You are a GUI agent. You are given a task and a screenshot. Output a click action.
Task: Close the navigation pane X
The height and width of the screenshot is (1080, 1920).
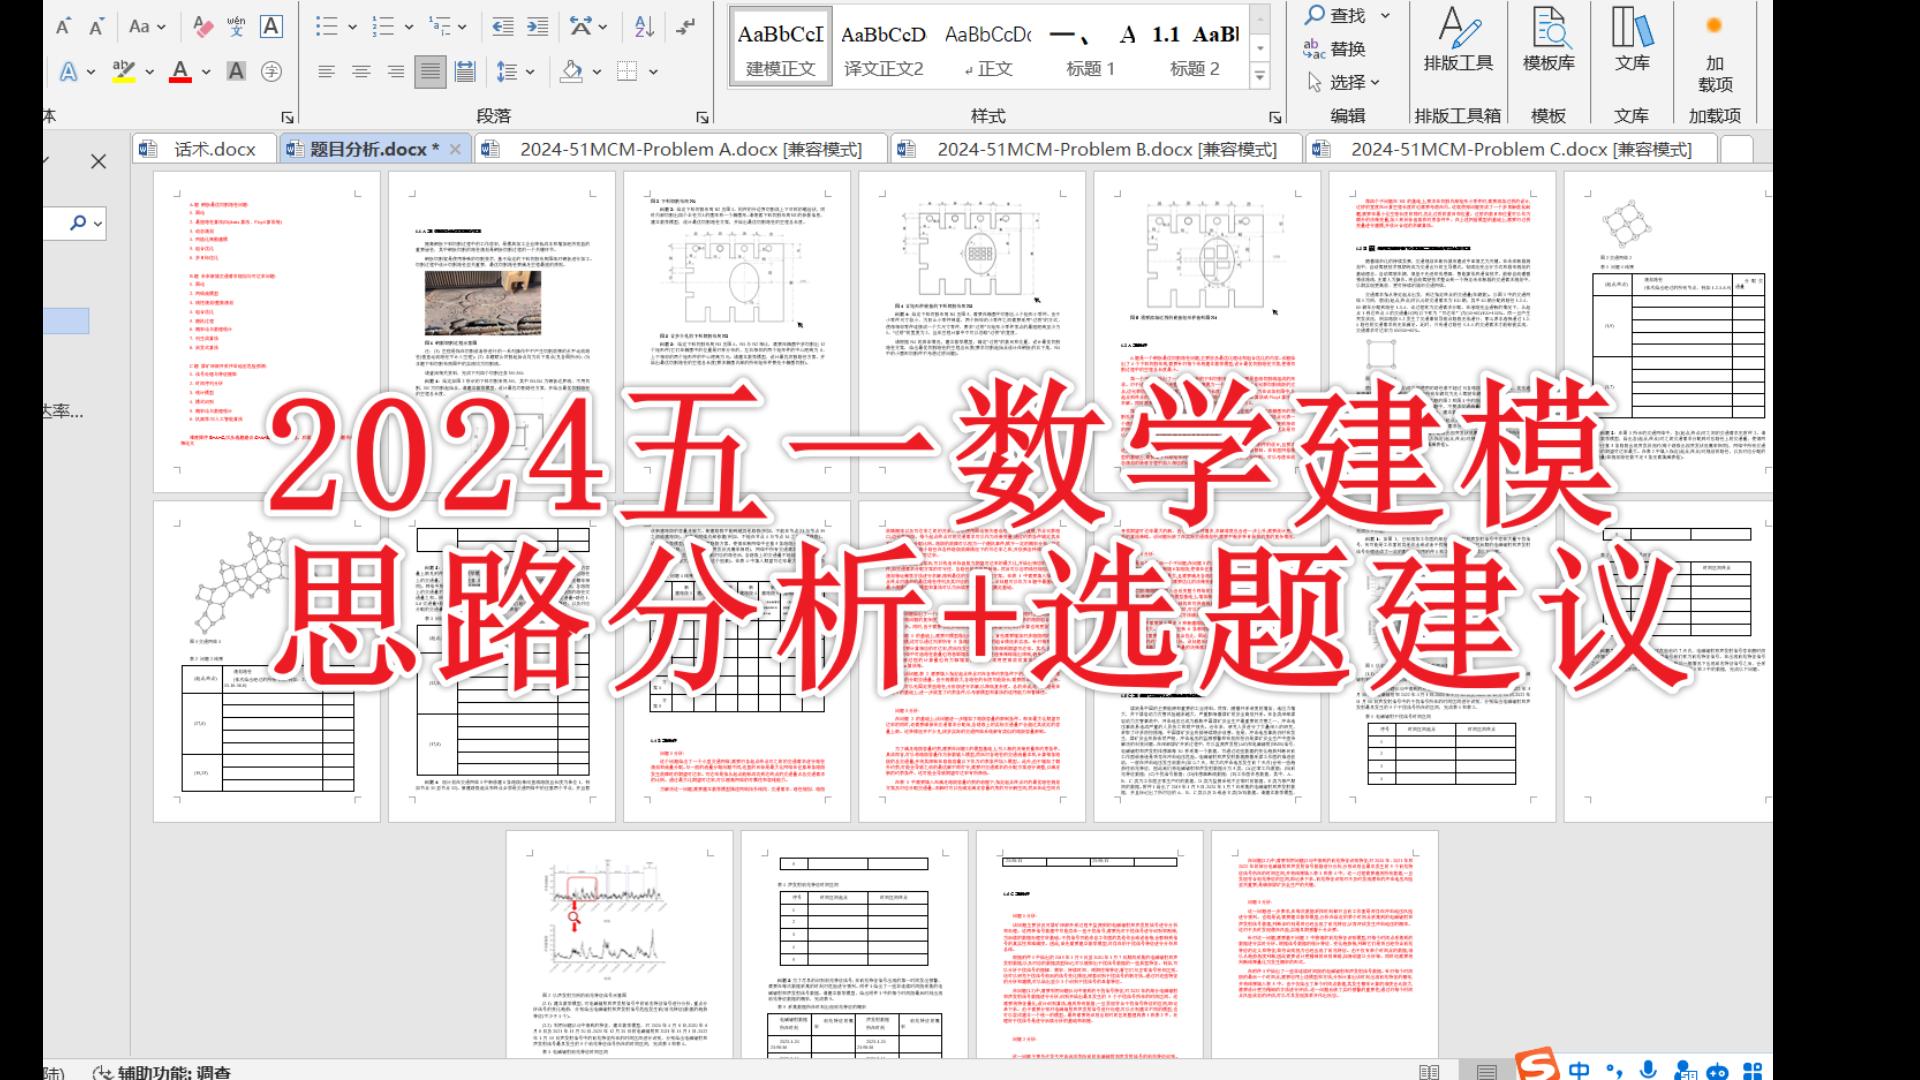pyautogui.click(x=98, y=161)
